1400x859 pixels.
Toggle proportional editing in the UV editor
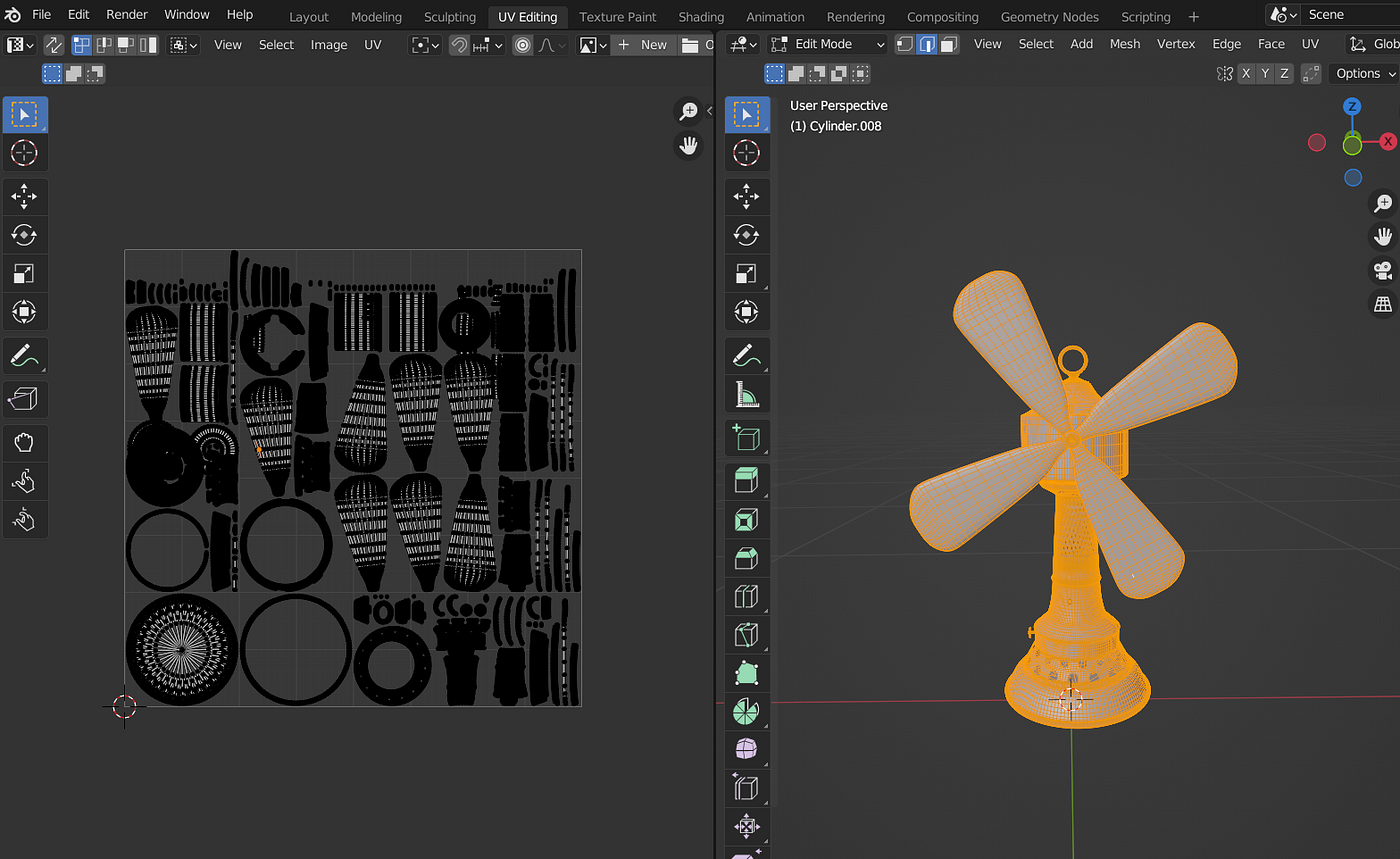(523, 45)
